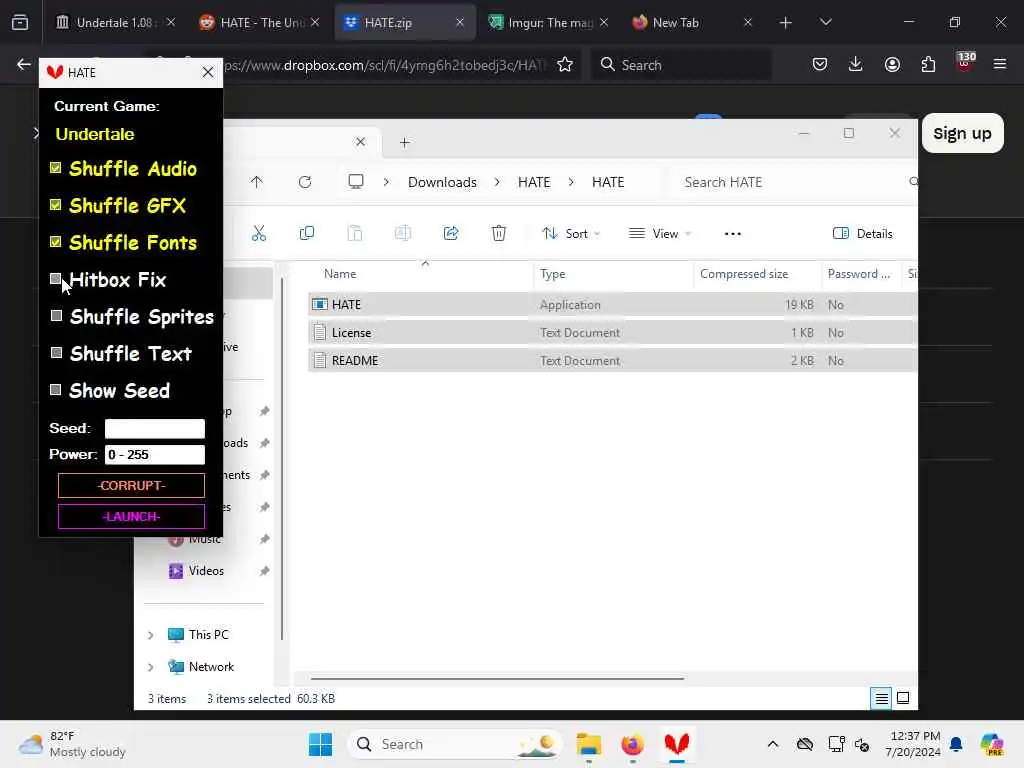Open the Save to Pocket icon
The height and width of the screenshot is (768, 1024).
(x=820, y=64)
